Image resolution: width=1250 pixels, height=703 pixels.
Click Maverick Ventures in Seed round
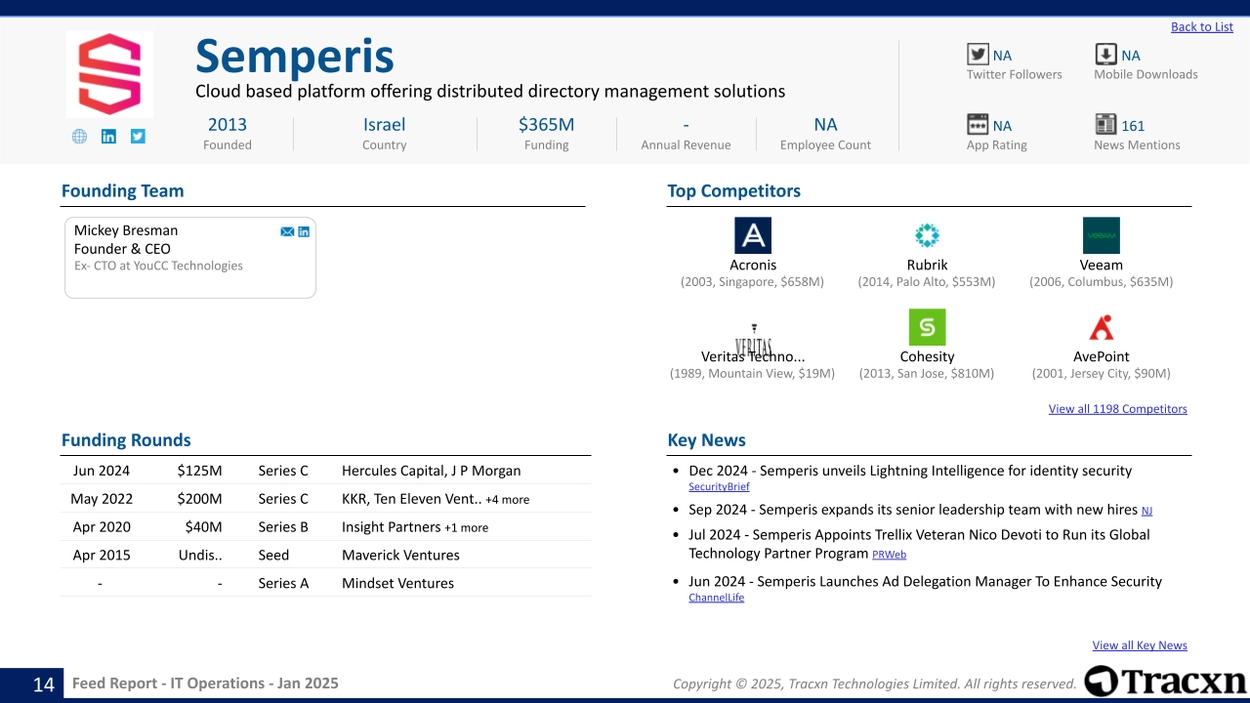(400, 555)
